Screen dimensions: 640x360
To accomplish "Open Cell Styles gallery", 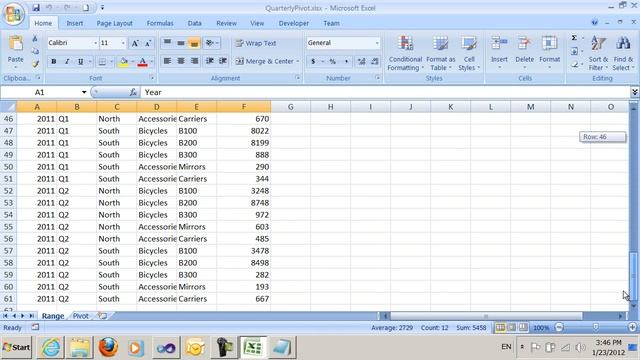I will (469, 53).
